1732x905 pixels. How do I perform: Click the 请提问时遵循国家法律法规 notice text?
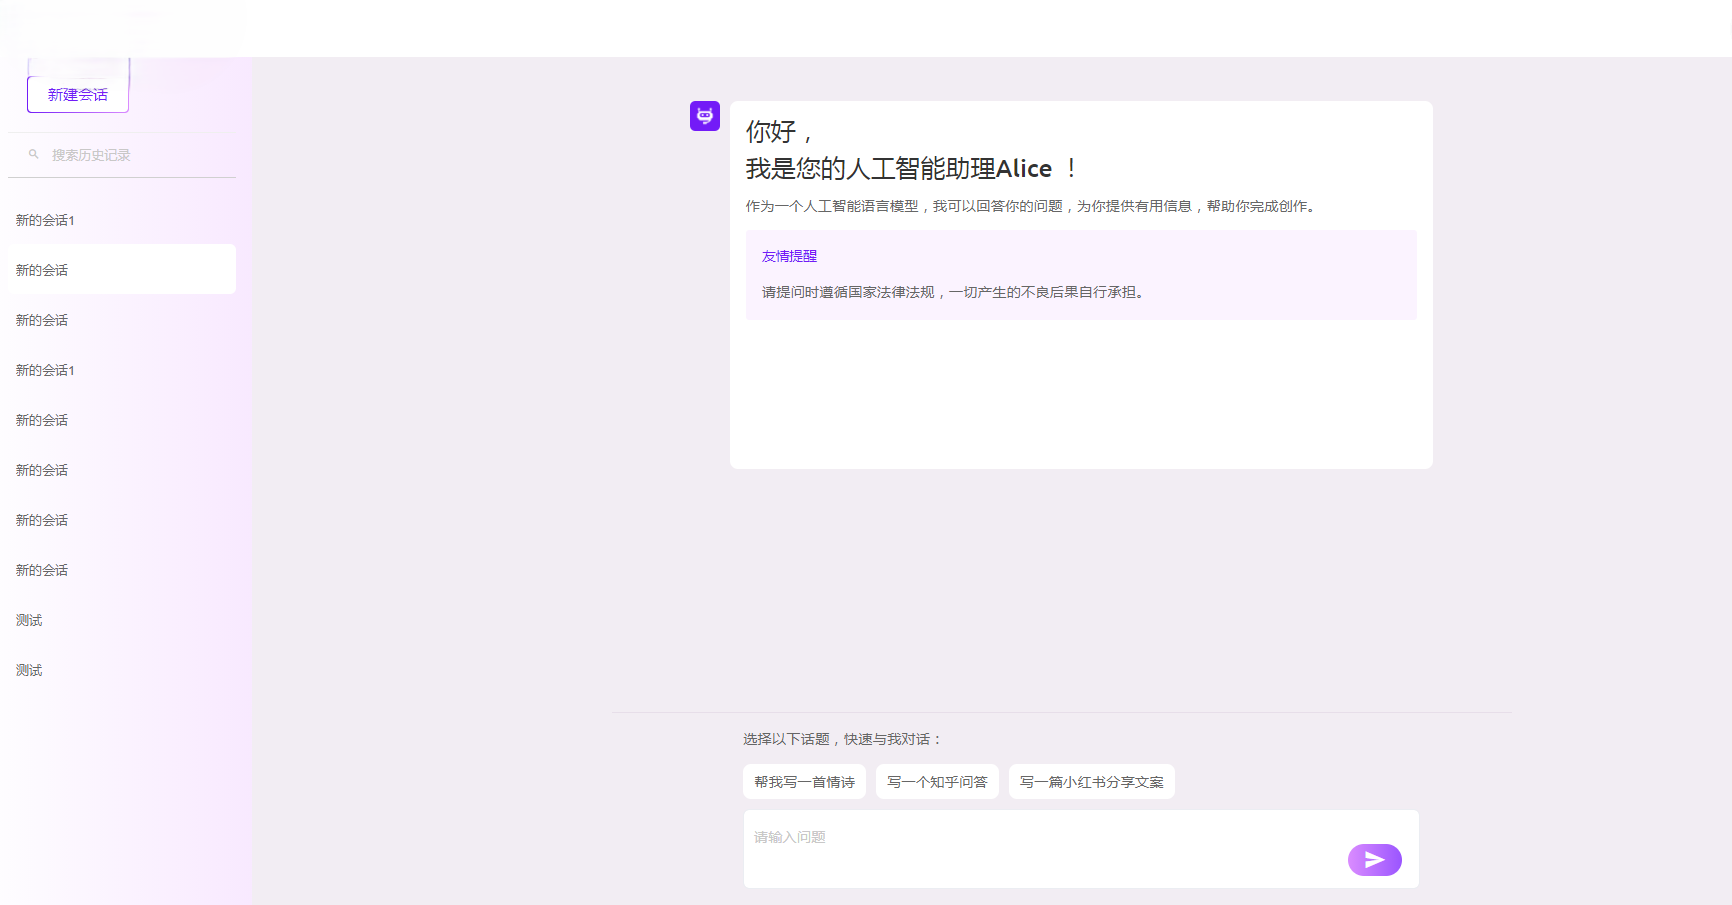pyautogui.click(x=955, y=292)
